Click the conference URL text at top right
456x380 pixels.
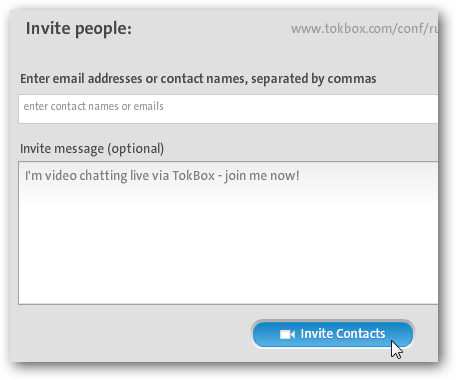pyautogui.click(x=364, y=29)
